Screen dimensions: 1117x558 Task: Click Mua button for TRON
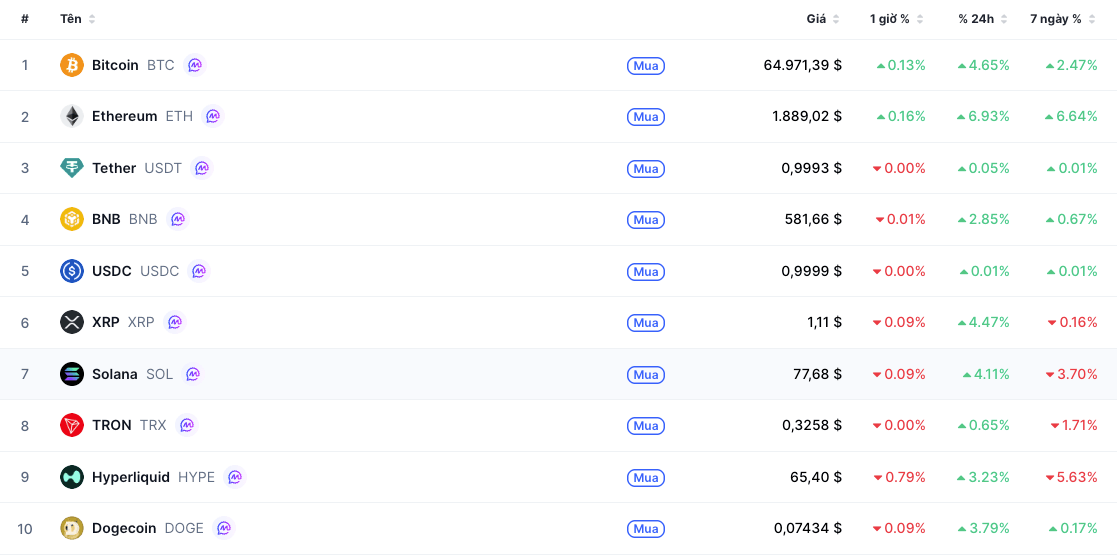pyautogui.click(x=645, y=426)
